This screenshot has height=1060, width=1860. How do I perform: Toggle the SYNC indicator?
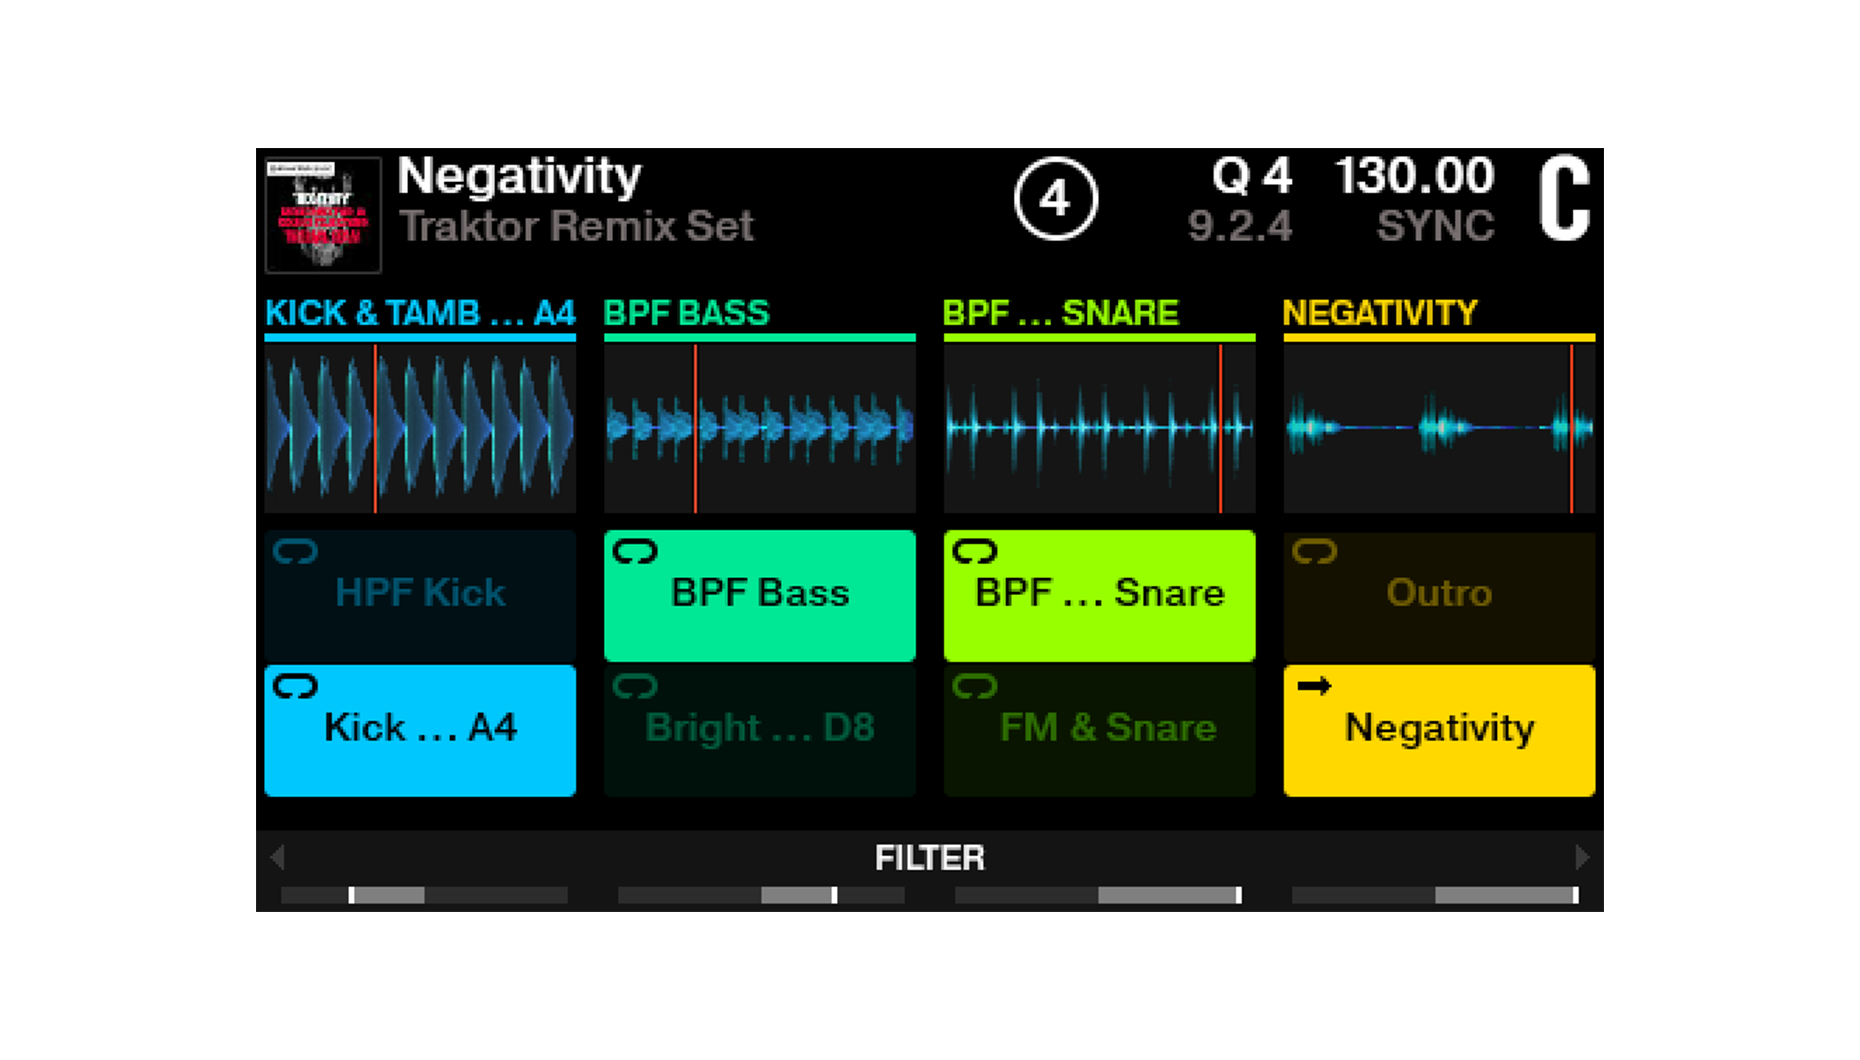click(x=1434, y=227)
